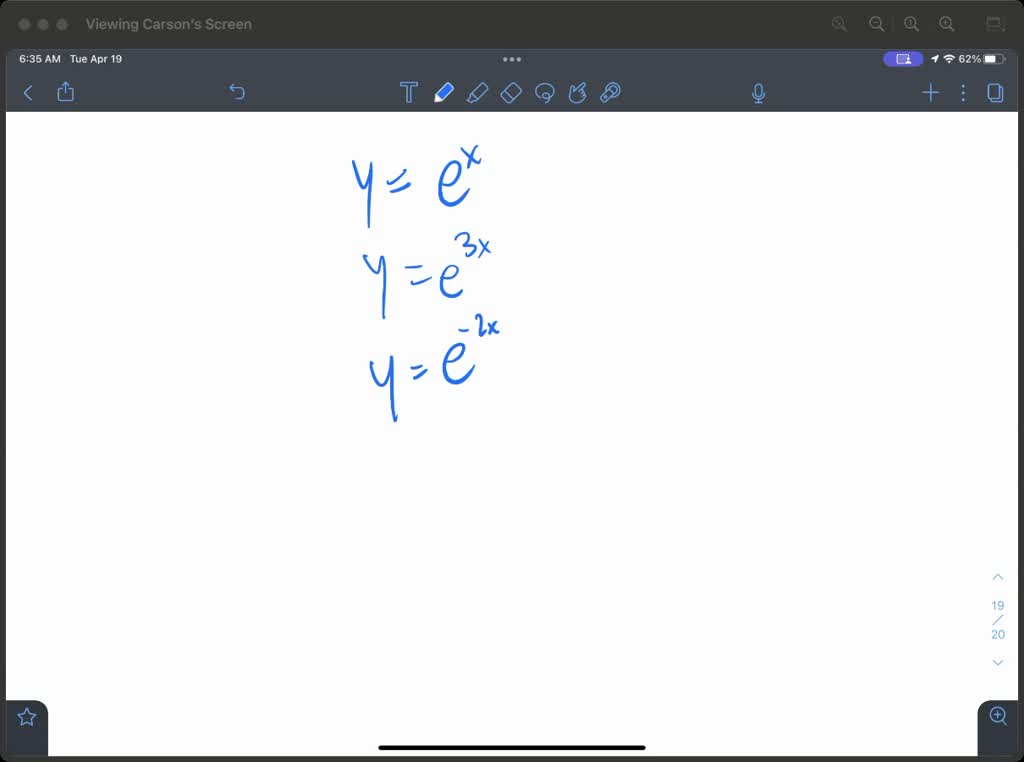Open the page overview icon
This screenshot has height=762, width=1024.
tap(994, 92)
